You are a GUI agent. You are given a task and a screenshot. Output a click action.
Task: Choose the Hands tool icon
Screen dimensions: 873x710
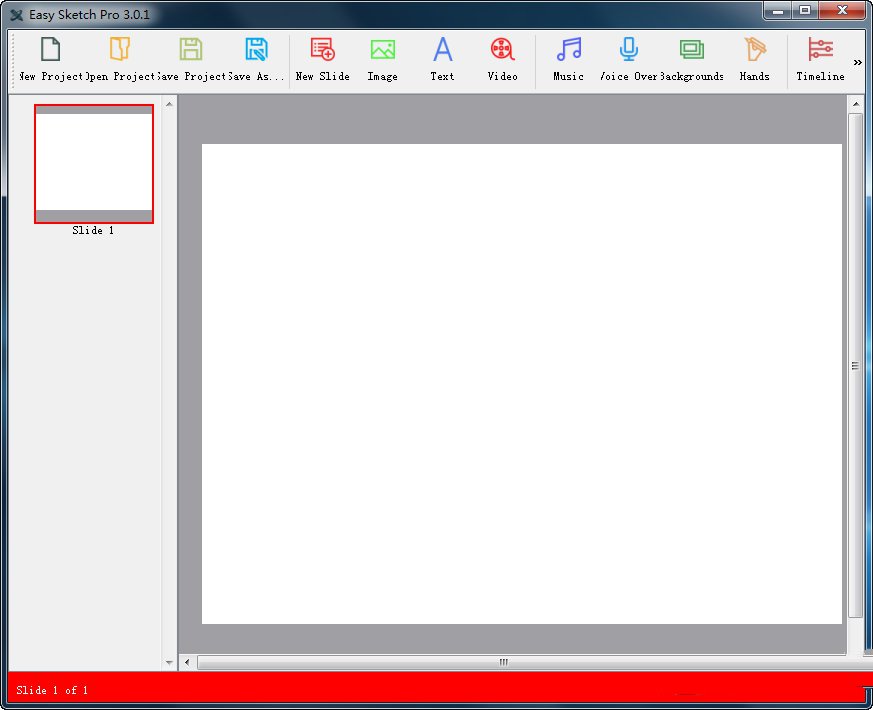754,50
